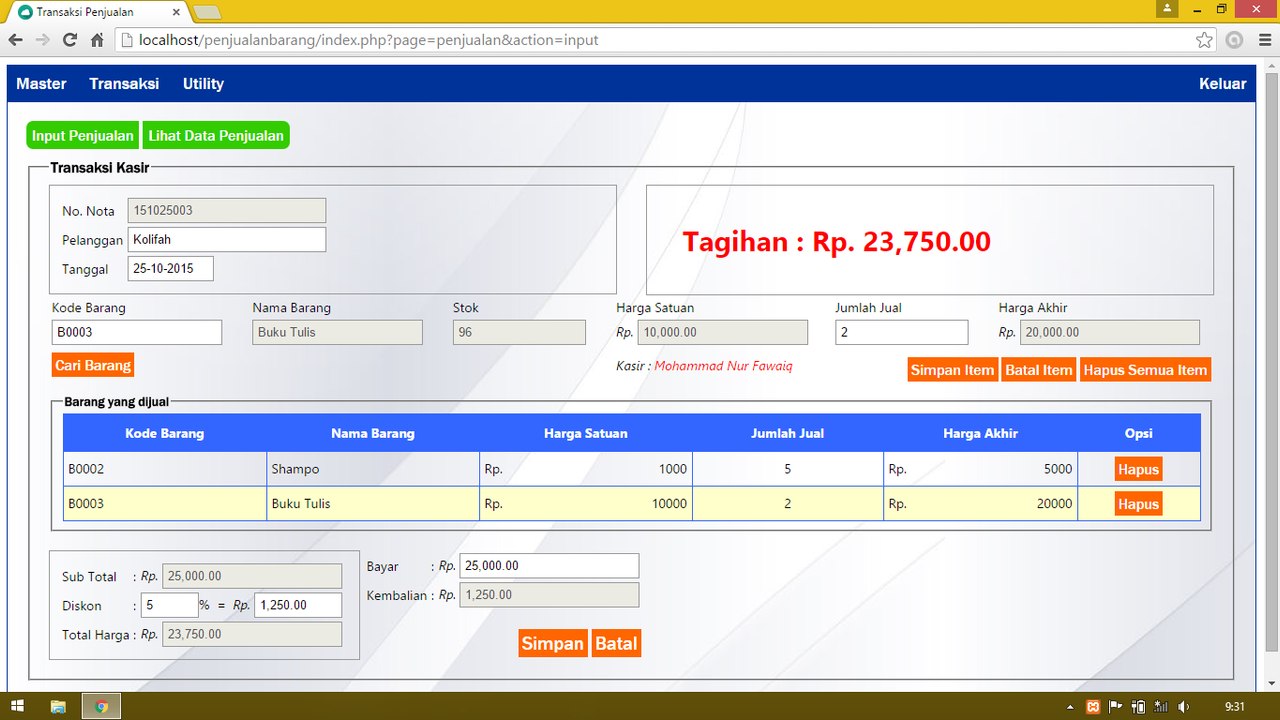Viewport: 1280px width, 720px height.
Task: Open the Utility menu
Action: (203, 84)
